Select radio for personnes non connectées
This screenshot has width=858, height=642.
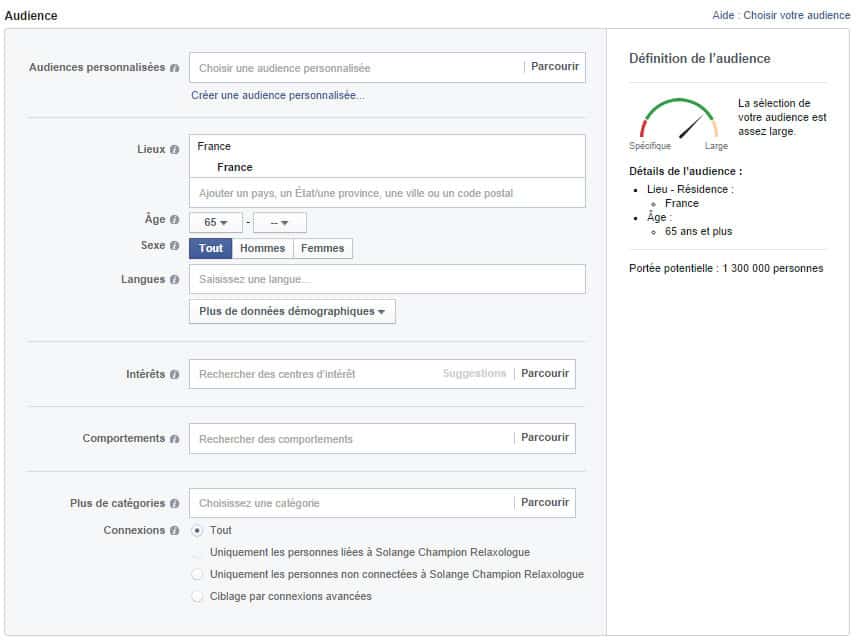(197, 575)
